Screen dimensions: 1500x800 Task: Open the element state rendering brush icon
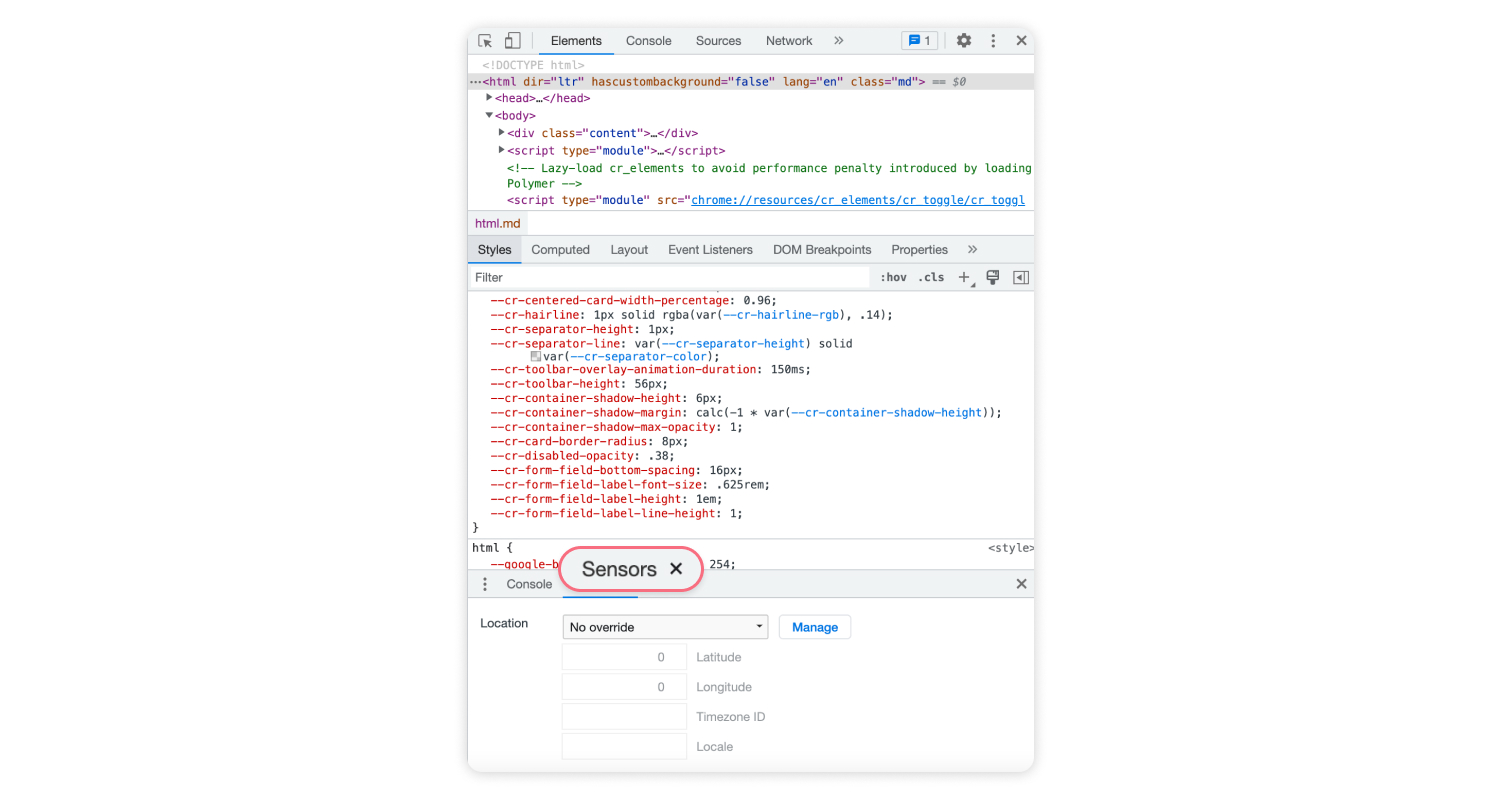[992, 277]
